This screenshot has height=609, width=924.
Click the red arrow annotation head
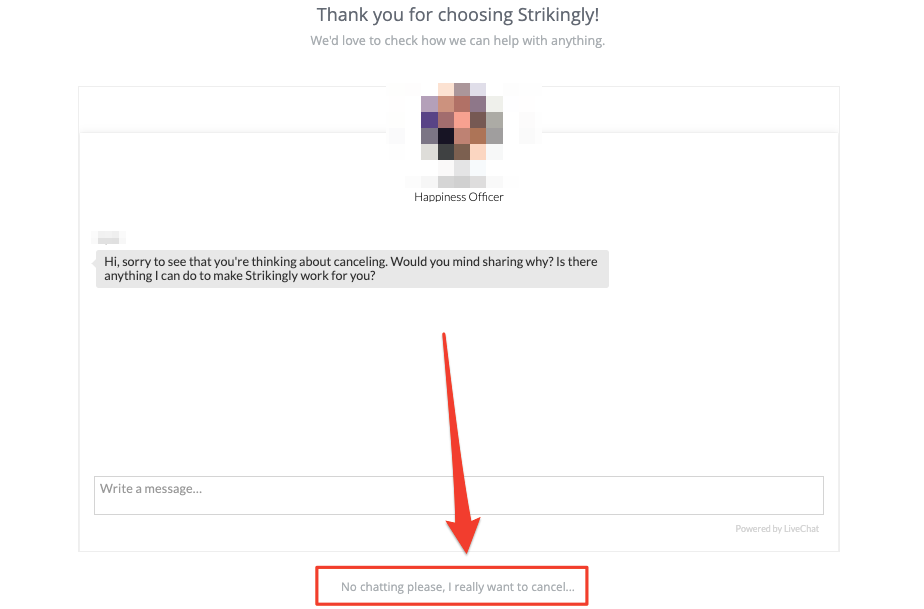[x=466, y=535]
